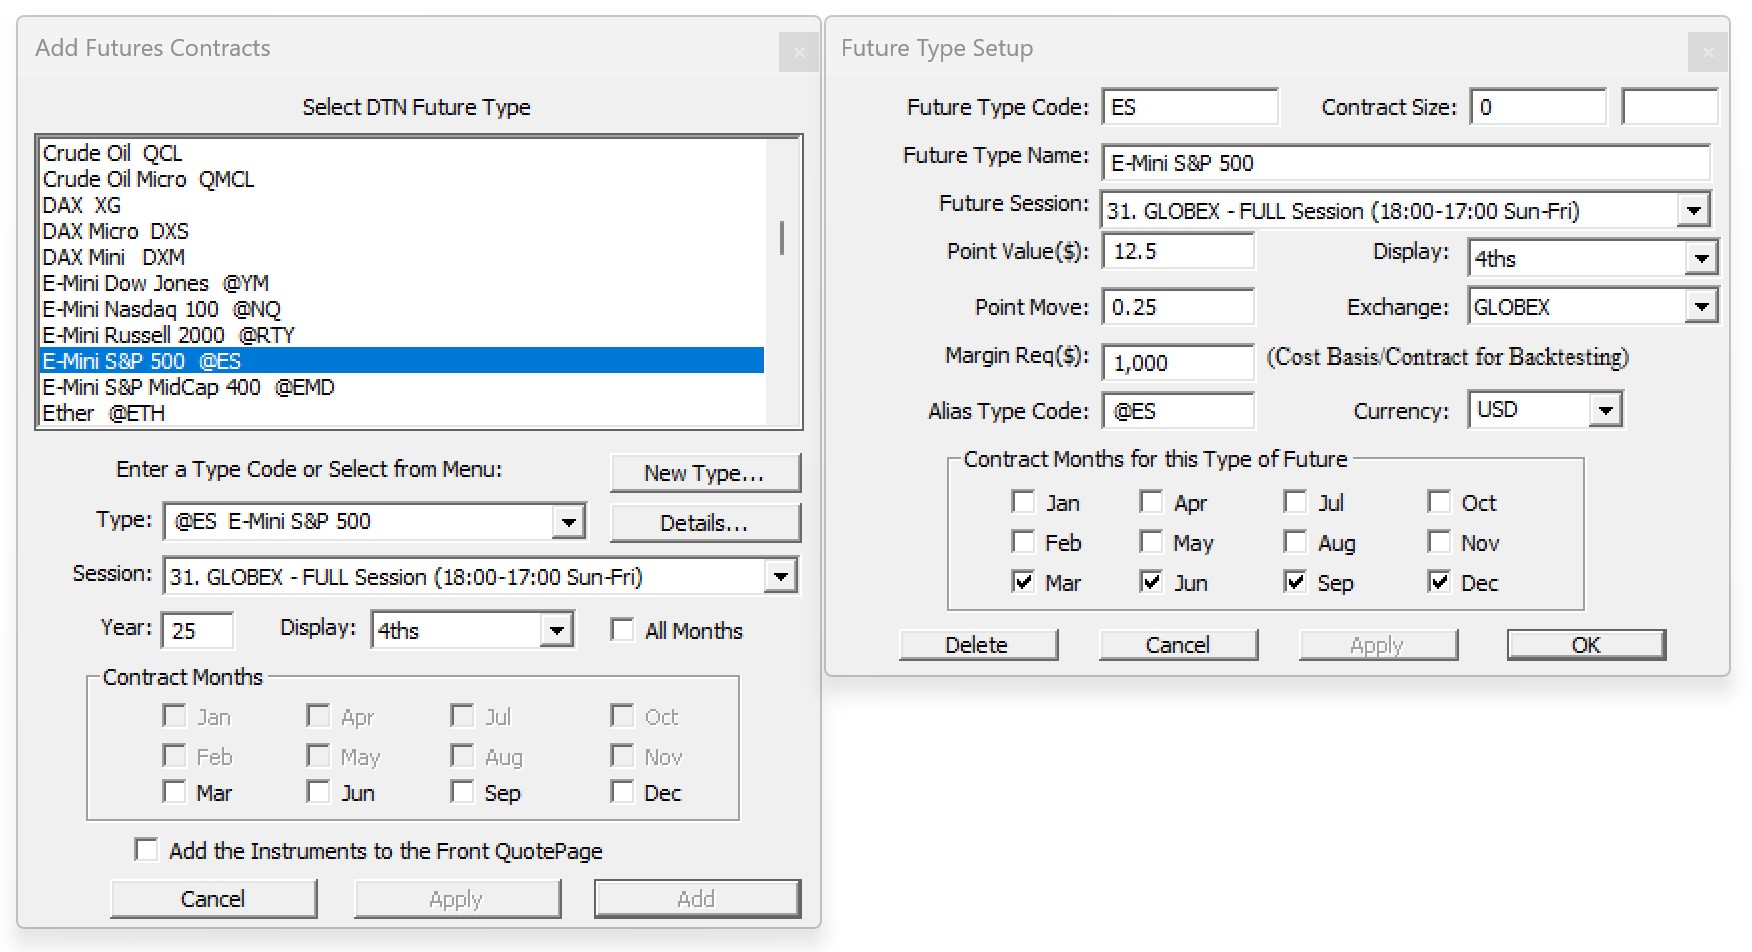Click the future type list scrollbar thumb
Image resolution: width=1752 pixels, height=952 pixels.
782,238
